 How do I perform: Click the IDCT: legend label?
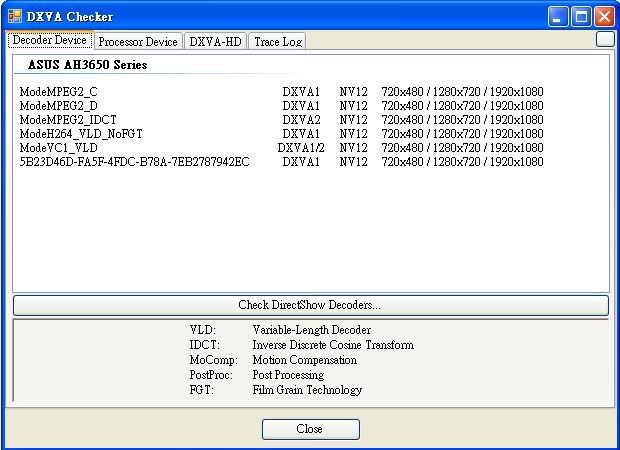[204, 345]
